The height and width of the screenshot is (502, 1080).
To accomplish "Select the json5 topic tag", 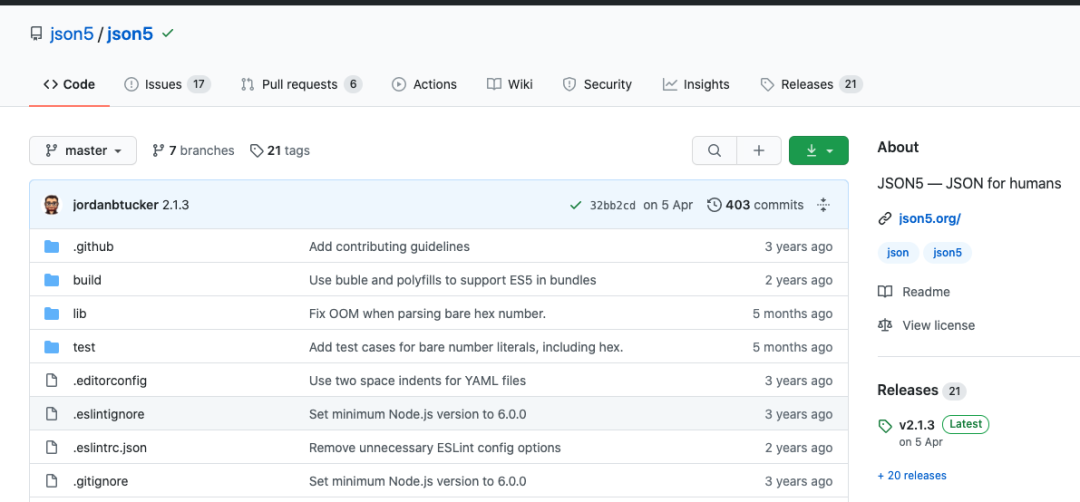I will click(x=946, y=253).
